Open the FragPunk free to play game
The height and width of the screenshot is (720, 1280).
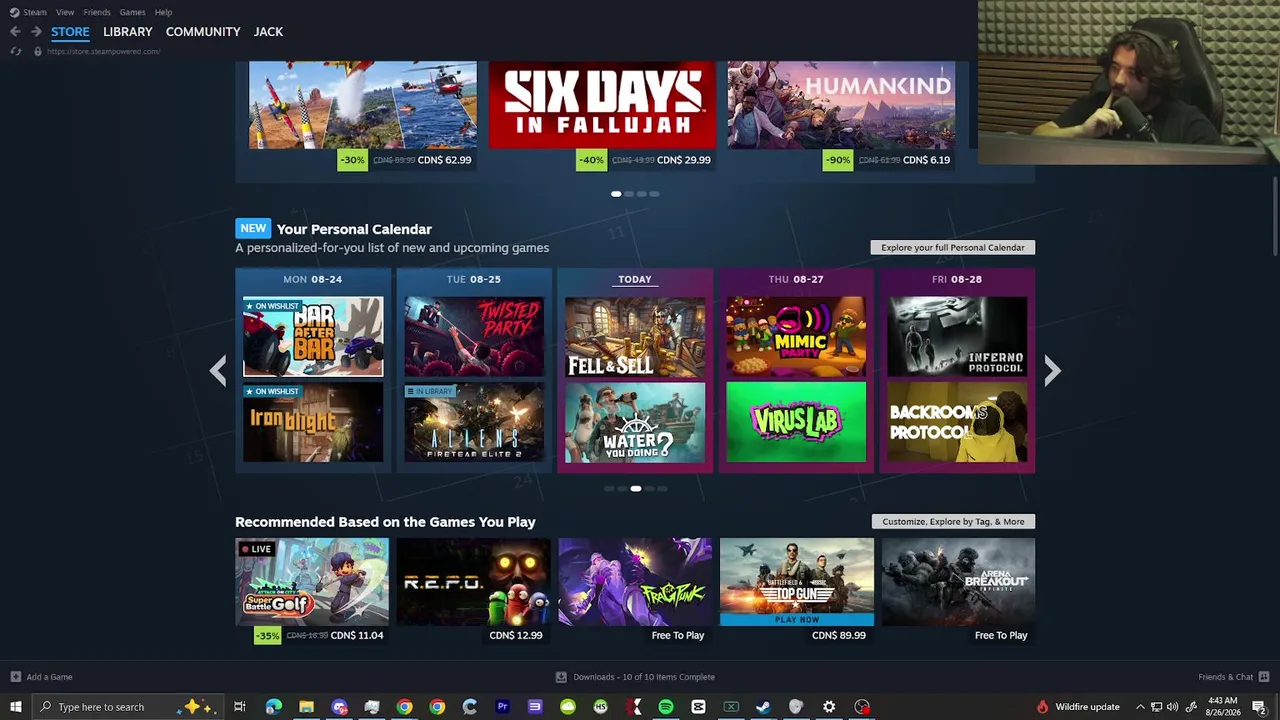click(x=635, y=592)
